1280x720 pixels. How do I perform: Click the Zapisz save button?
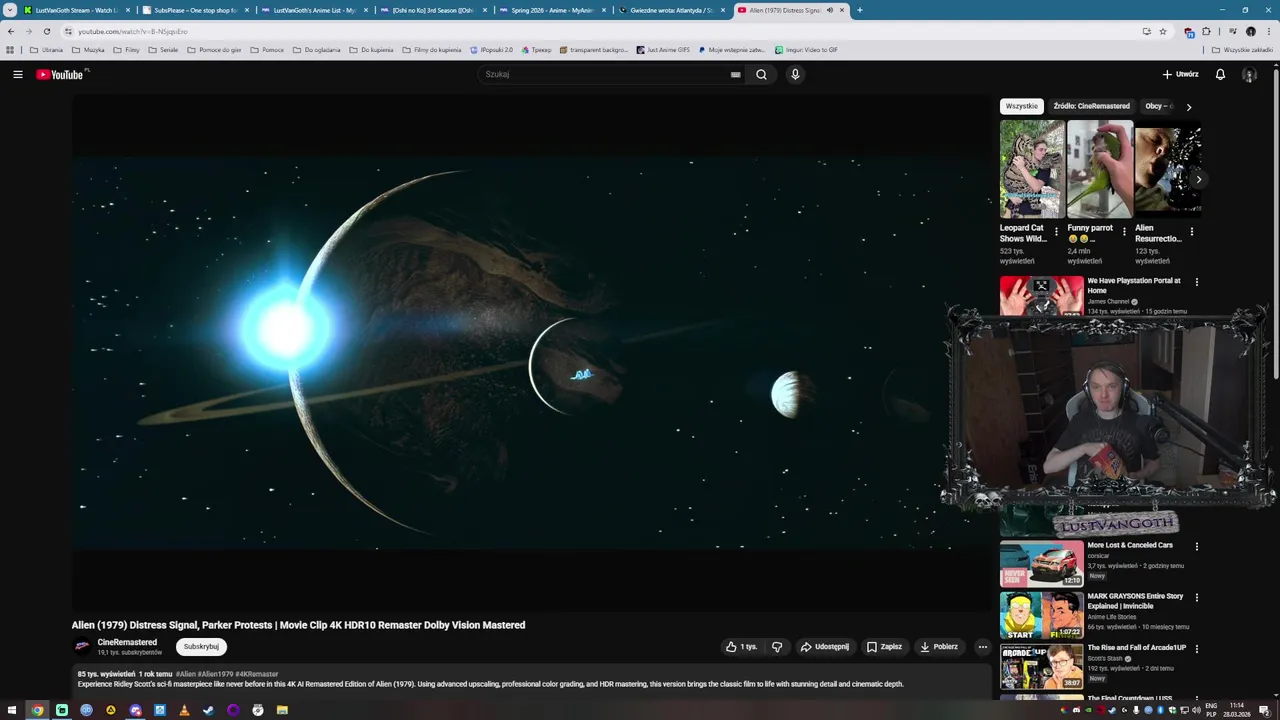pyautogui.click(x=884, y=647)
